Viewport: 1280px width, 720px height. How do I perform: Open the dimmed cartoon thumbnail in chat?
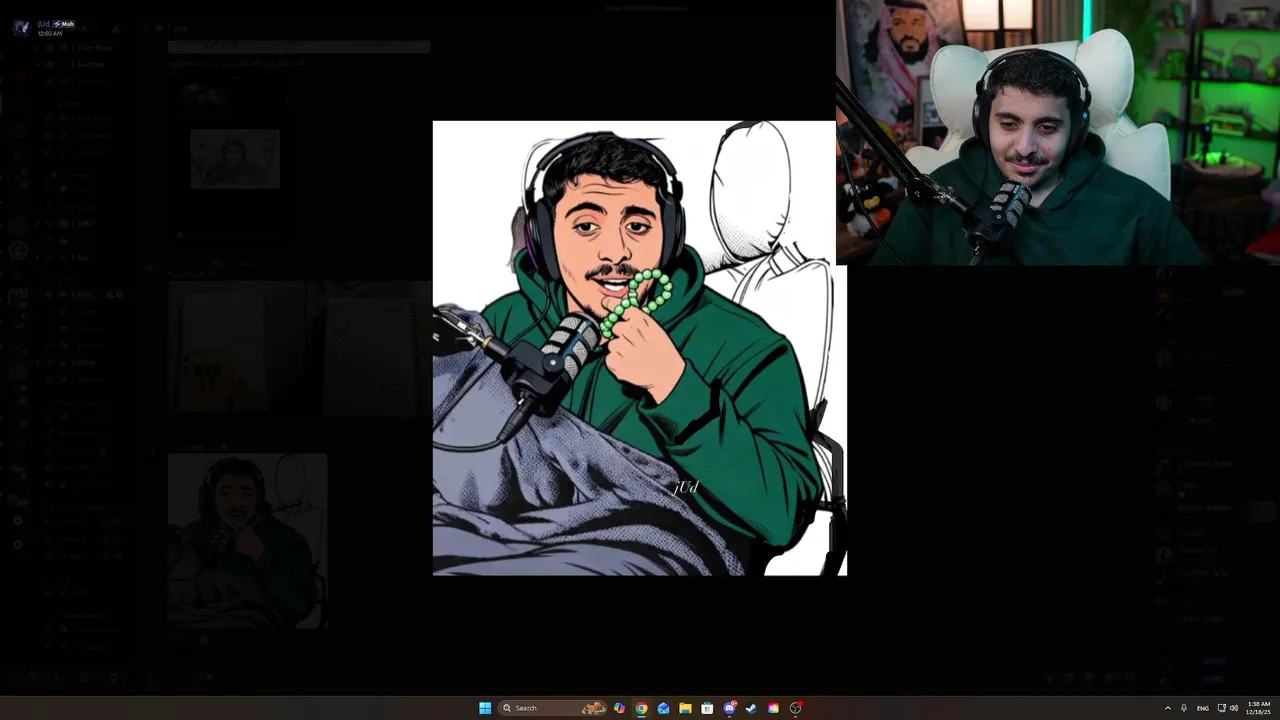[x=247, y=541]
